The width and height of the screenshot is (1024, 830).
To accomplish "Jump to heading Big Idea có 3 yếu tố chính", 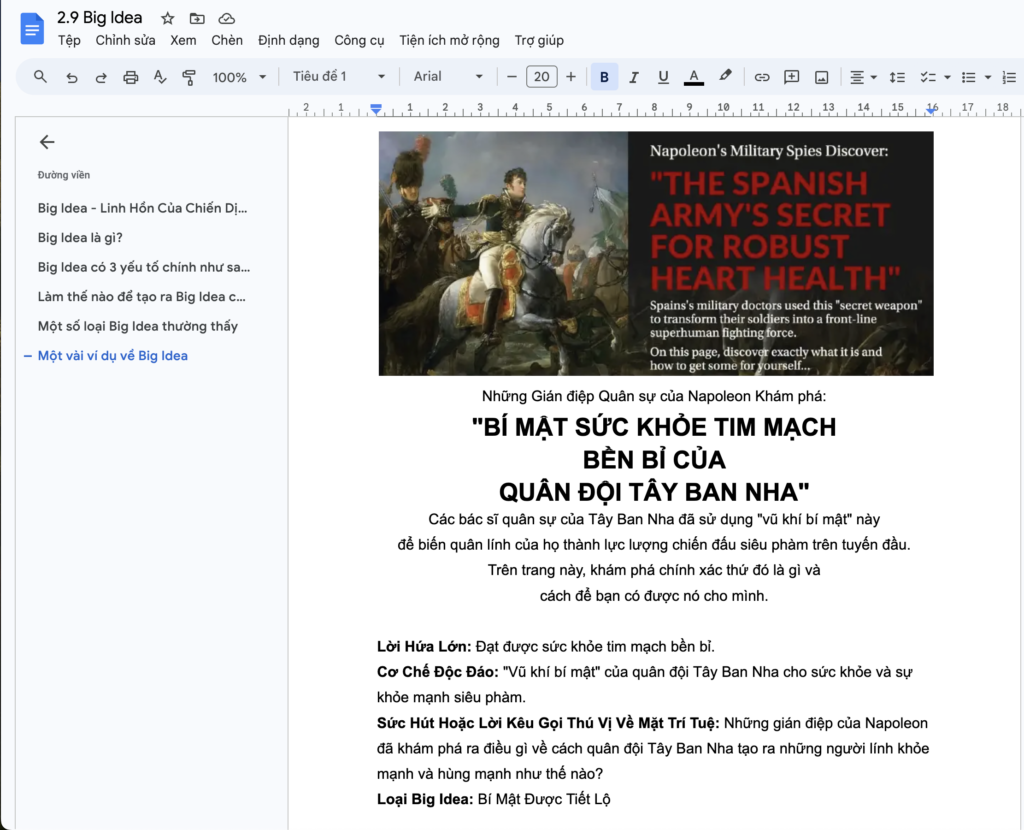I will (x=144, y=267).
